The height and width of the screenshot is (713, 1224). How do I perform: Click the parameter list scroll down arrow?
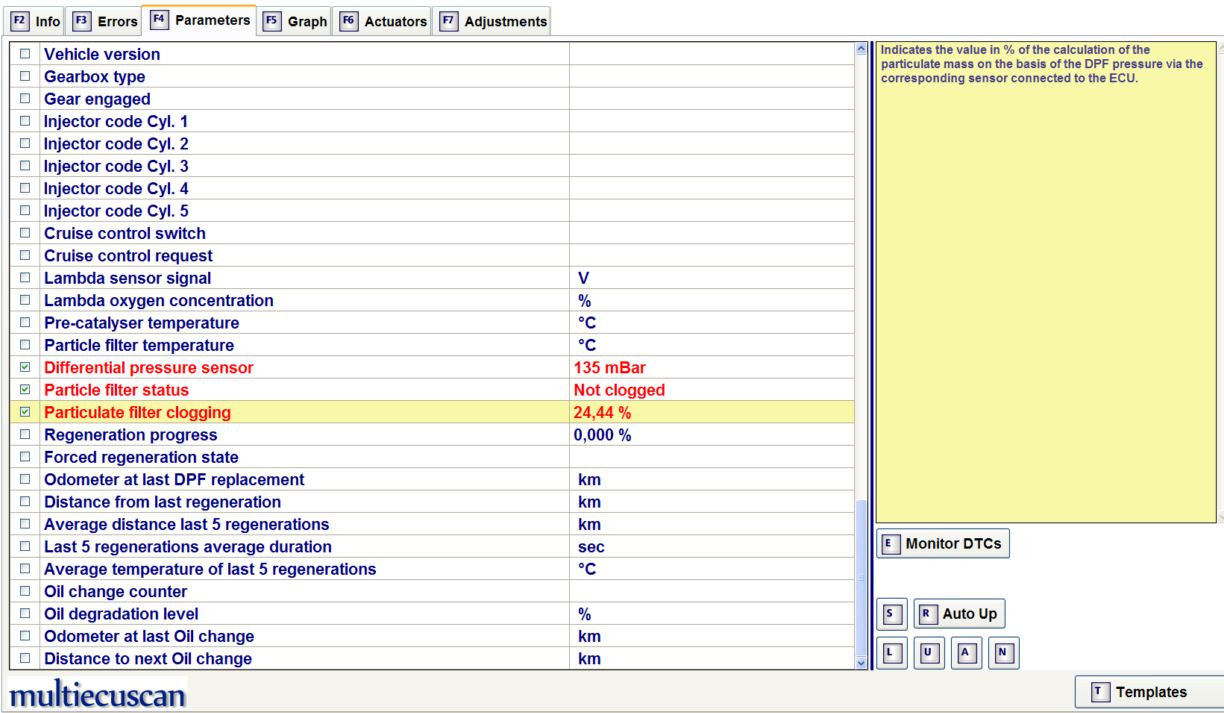pyautogui.click(x=864, y=662)
